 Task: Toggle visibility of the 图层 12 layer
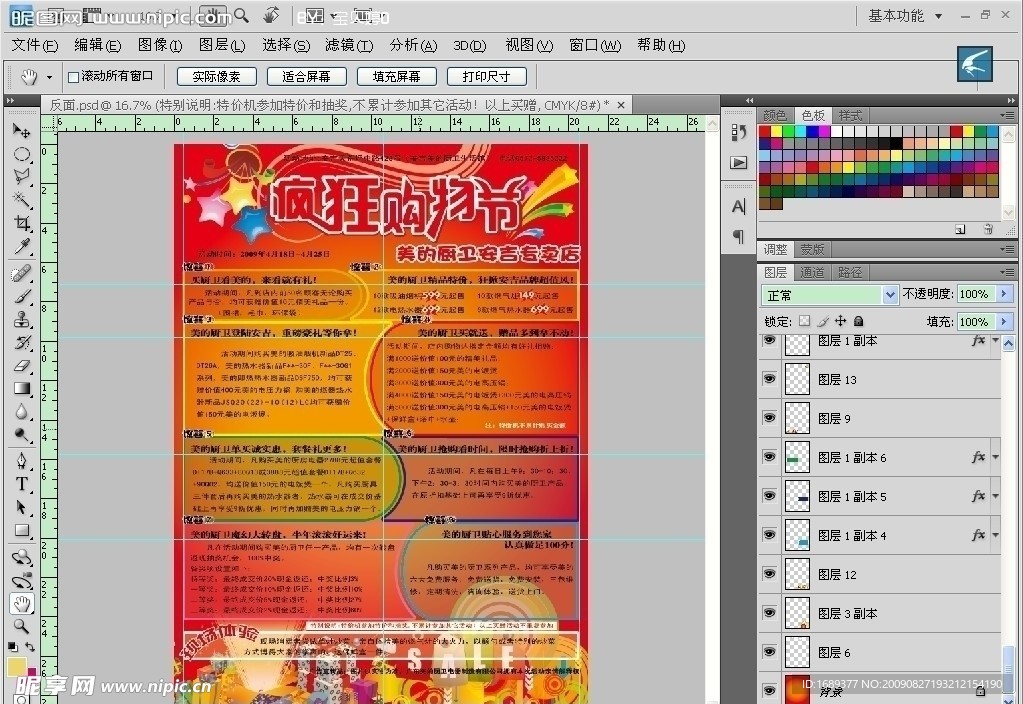tap(769, 574)
